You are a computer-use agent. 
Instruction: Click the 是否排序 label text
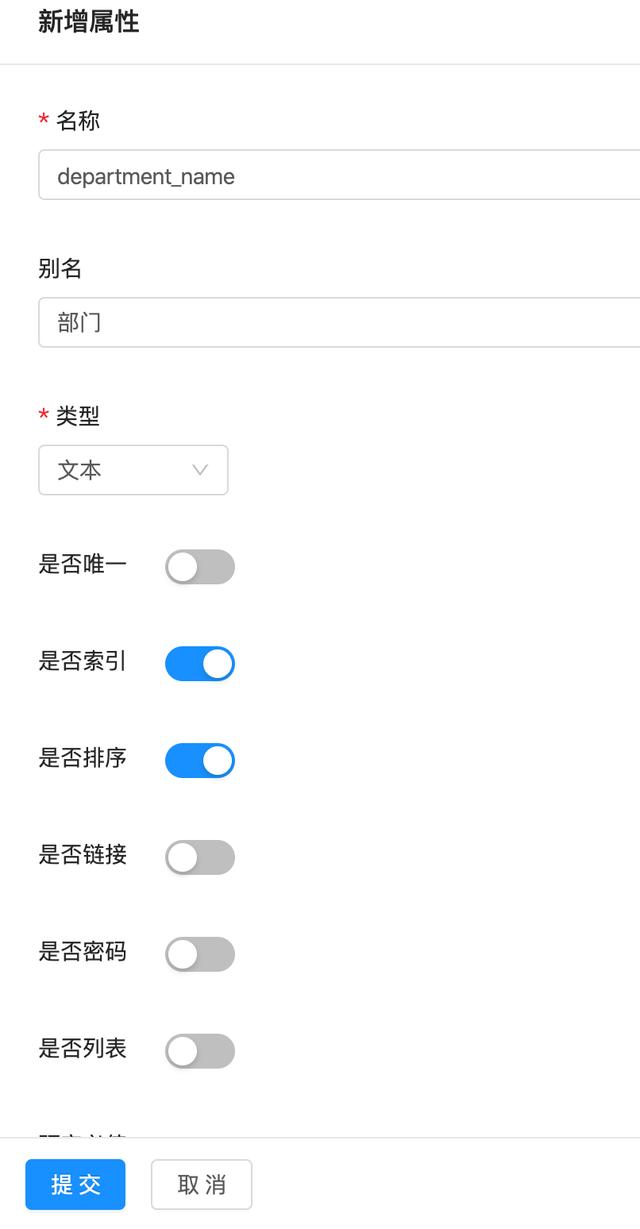(83, 758)
